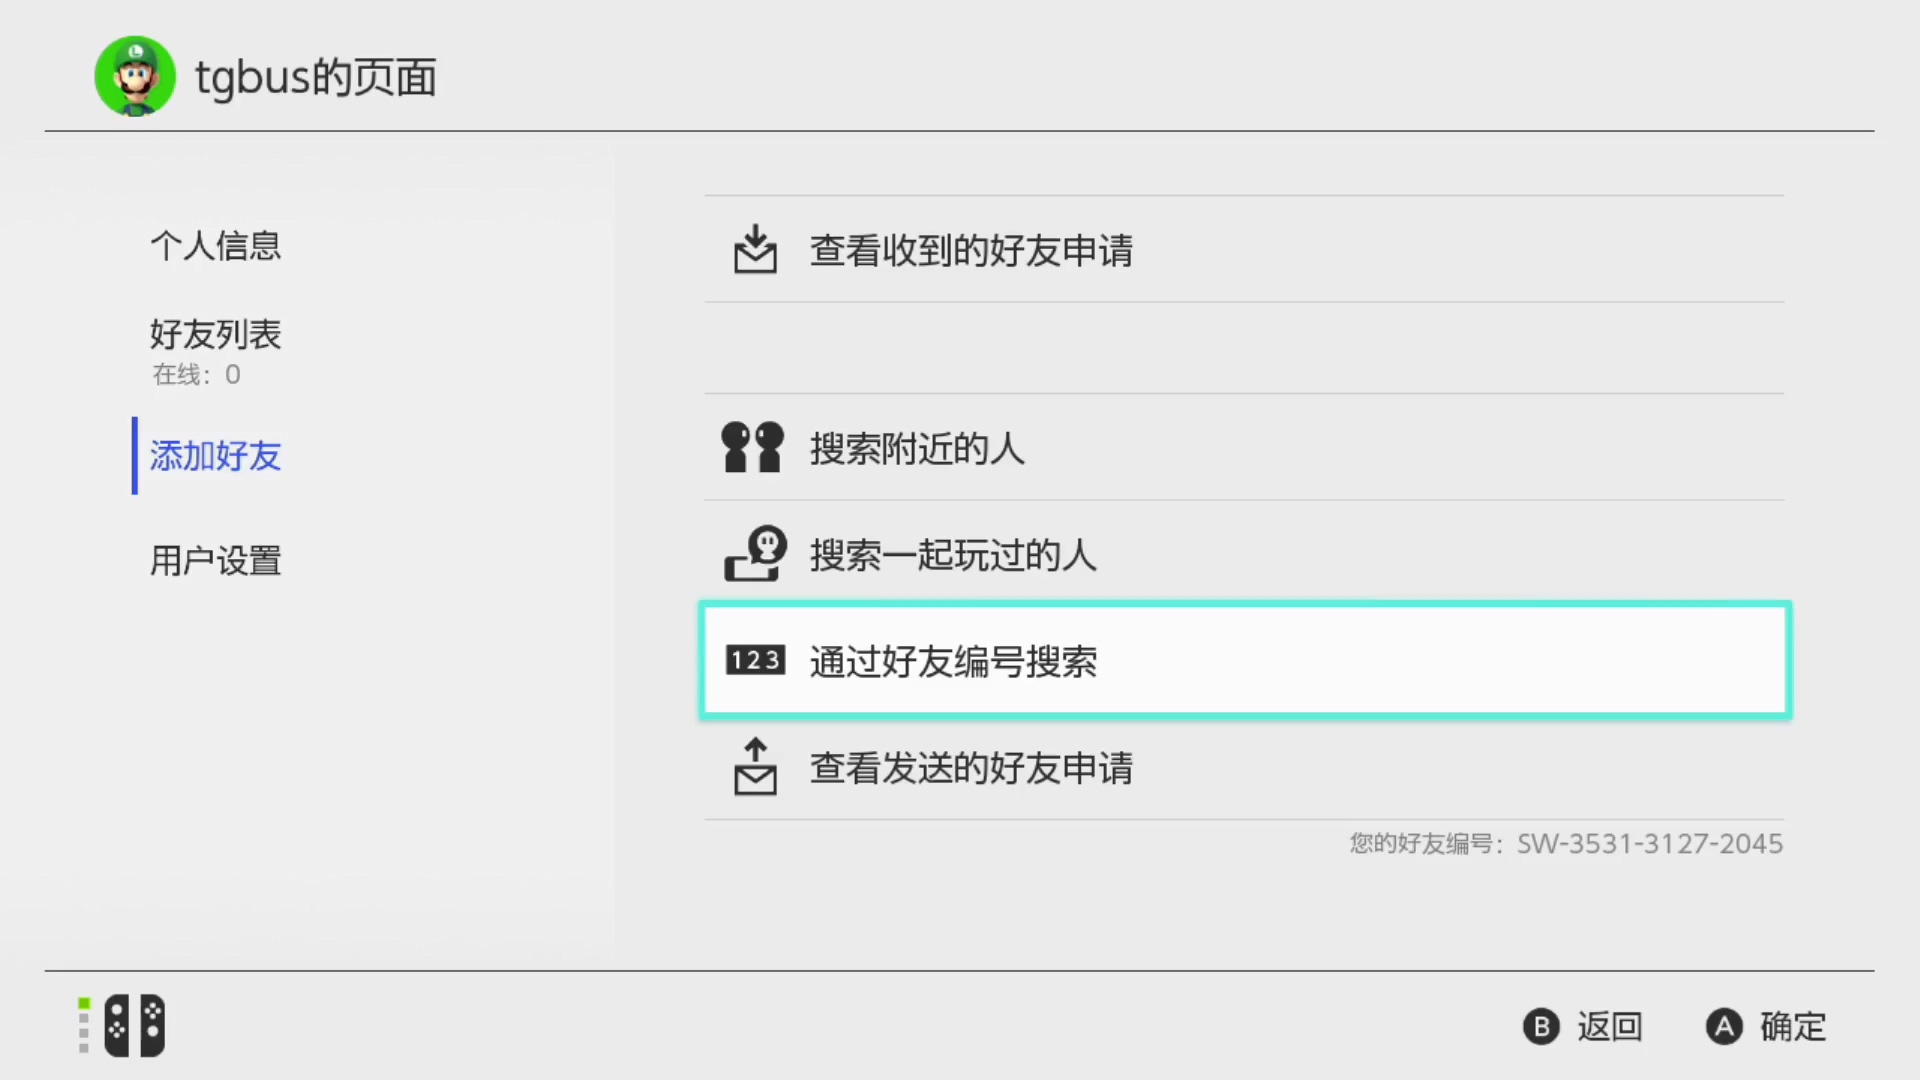This screenshot has height=1080, width=1920.
Task: Click the played-together users search icon
Action: 756,554
